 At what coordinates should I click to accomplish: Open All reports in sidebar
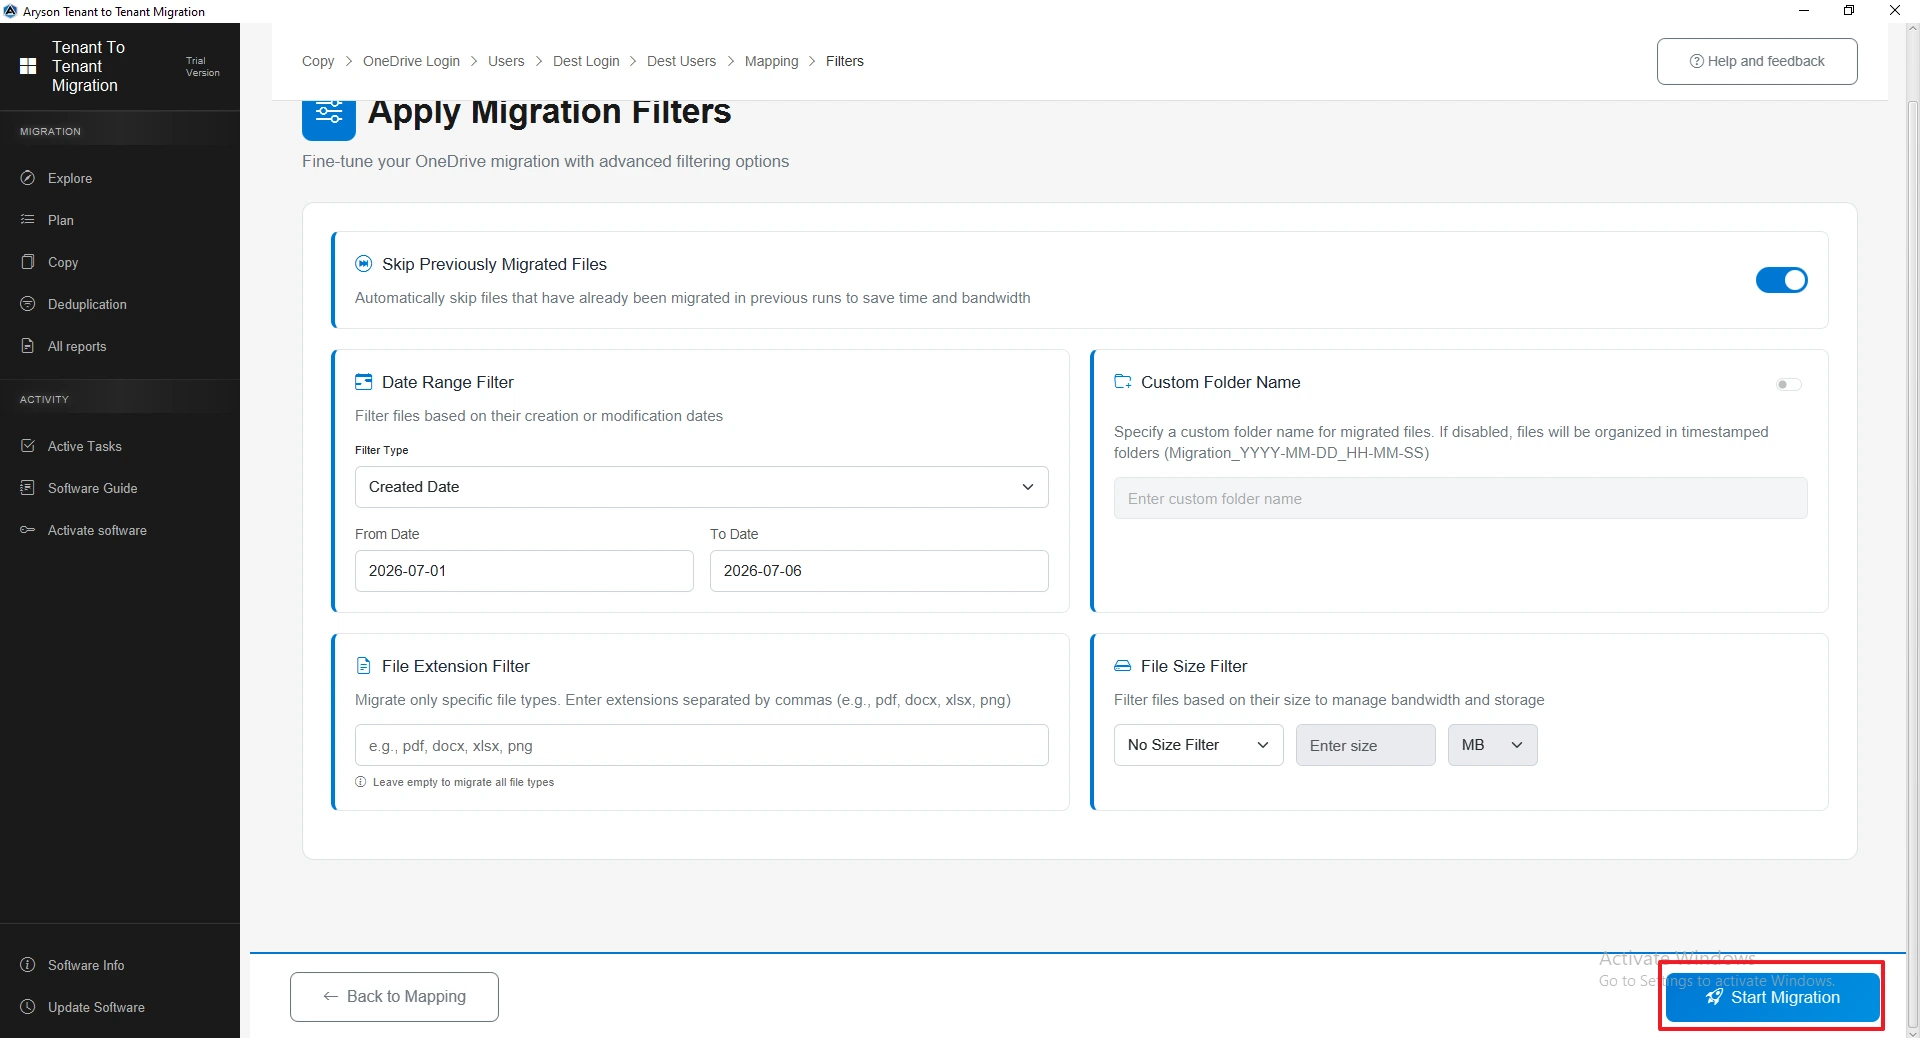[120, 346]
